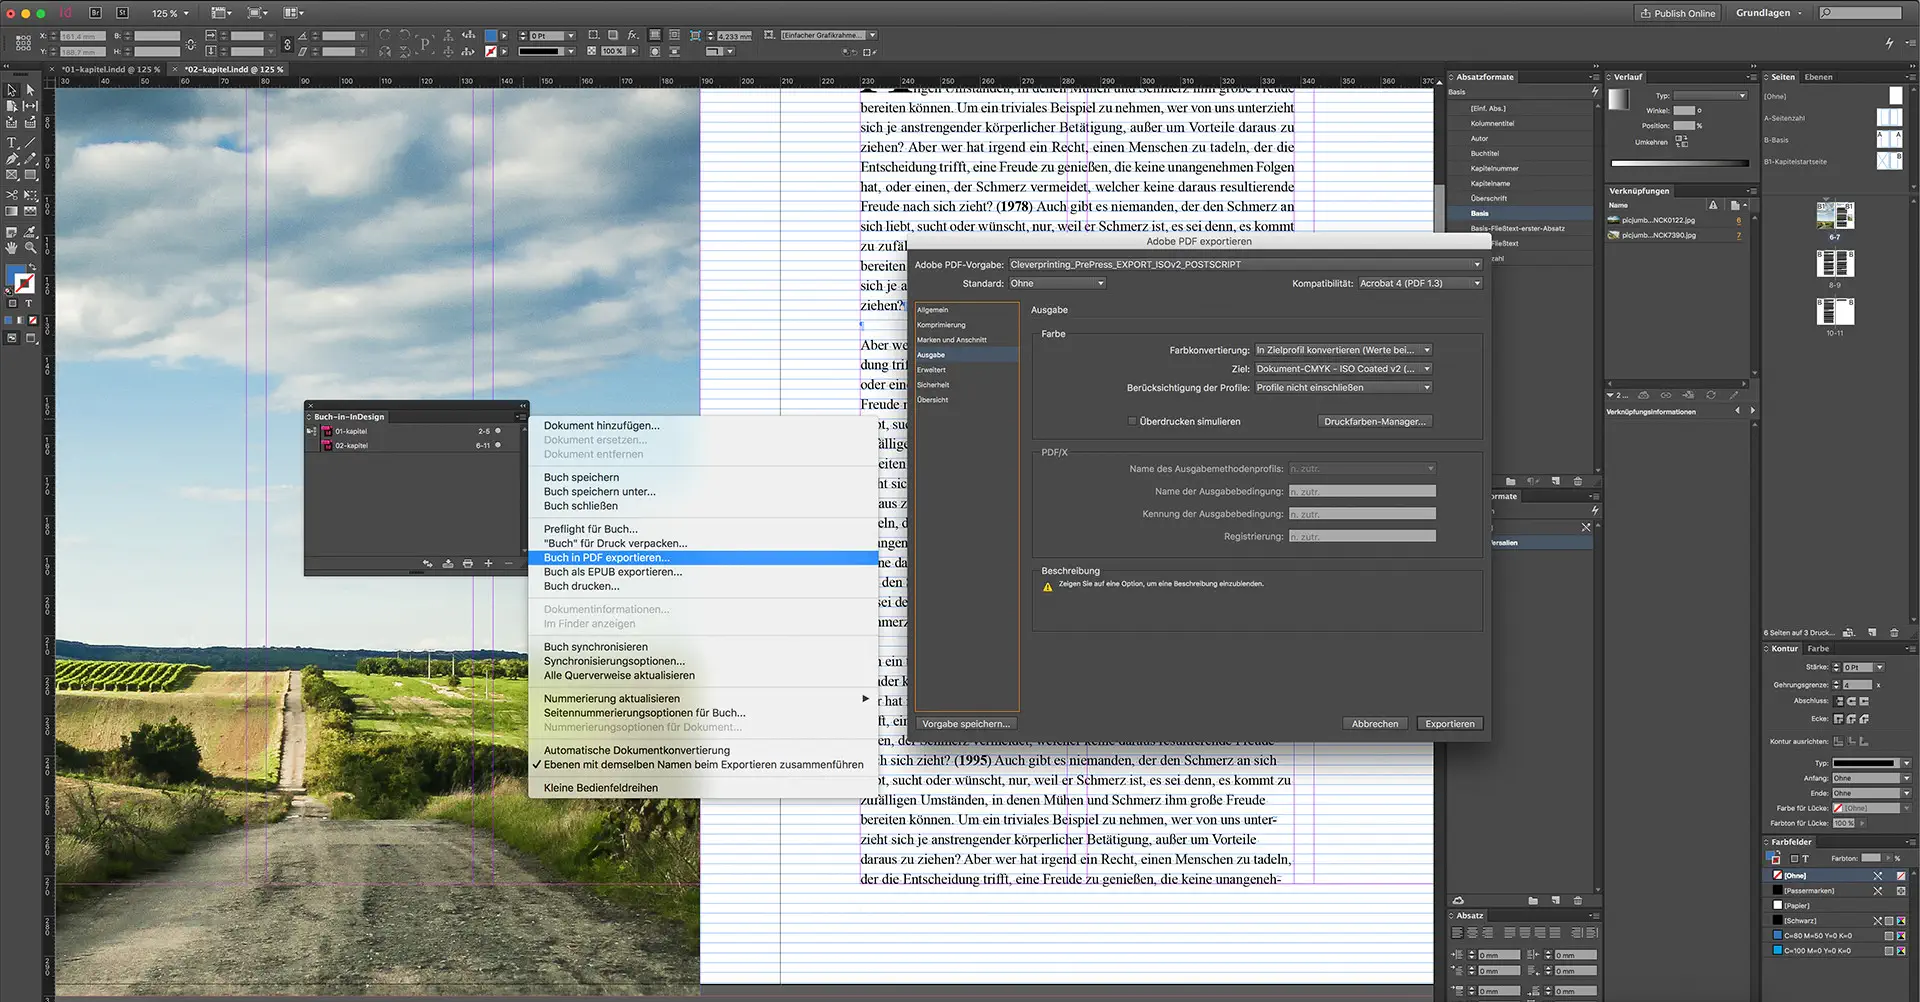Click the Vorgabe speichern button
Screen dimensions: 1920x1002
coord(965,723)
